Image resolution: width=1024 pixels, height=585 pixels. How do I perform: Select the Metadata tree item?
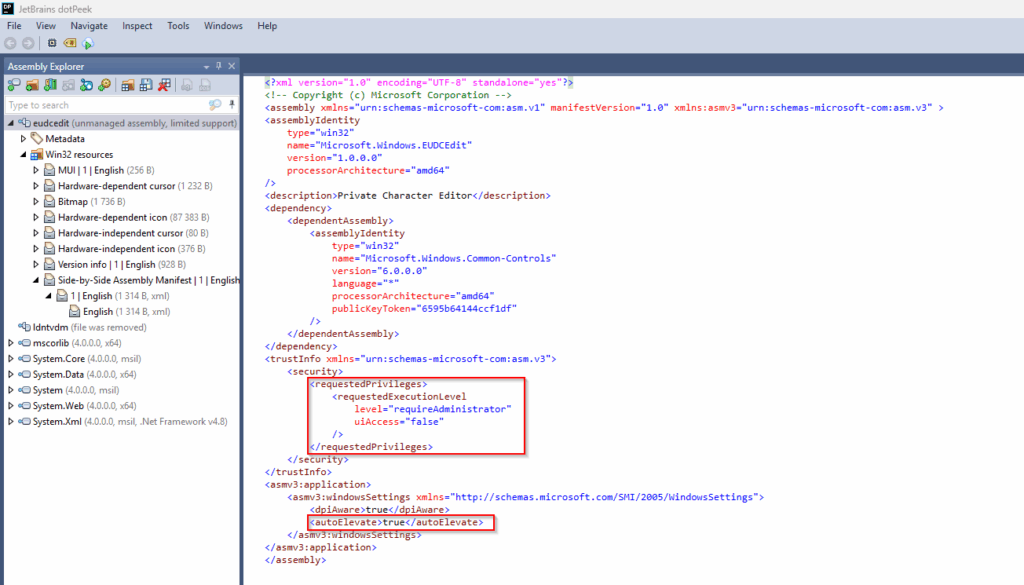click(65, 138)
